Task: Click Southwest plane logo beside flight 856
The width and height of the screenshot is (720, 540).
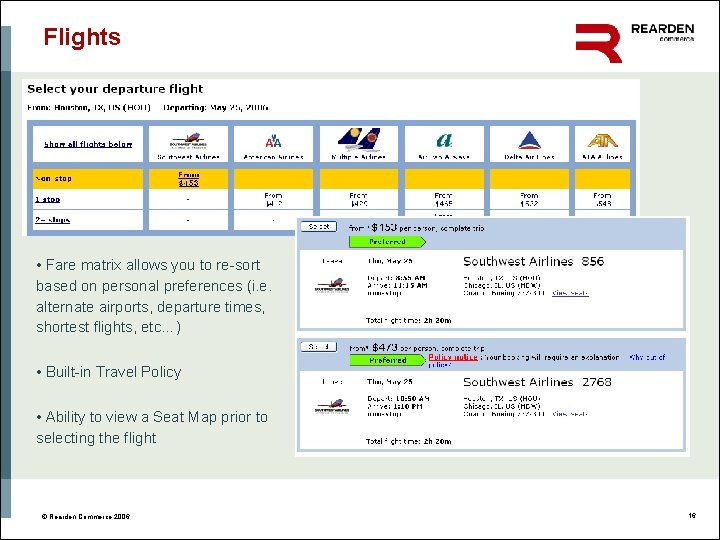Action: [x=332, y=286]
